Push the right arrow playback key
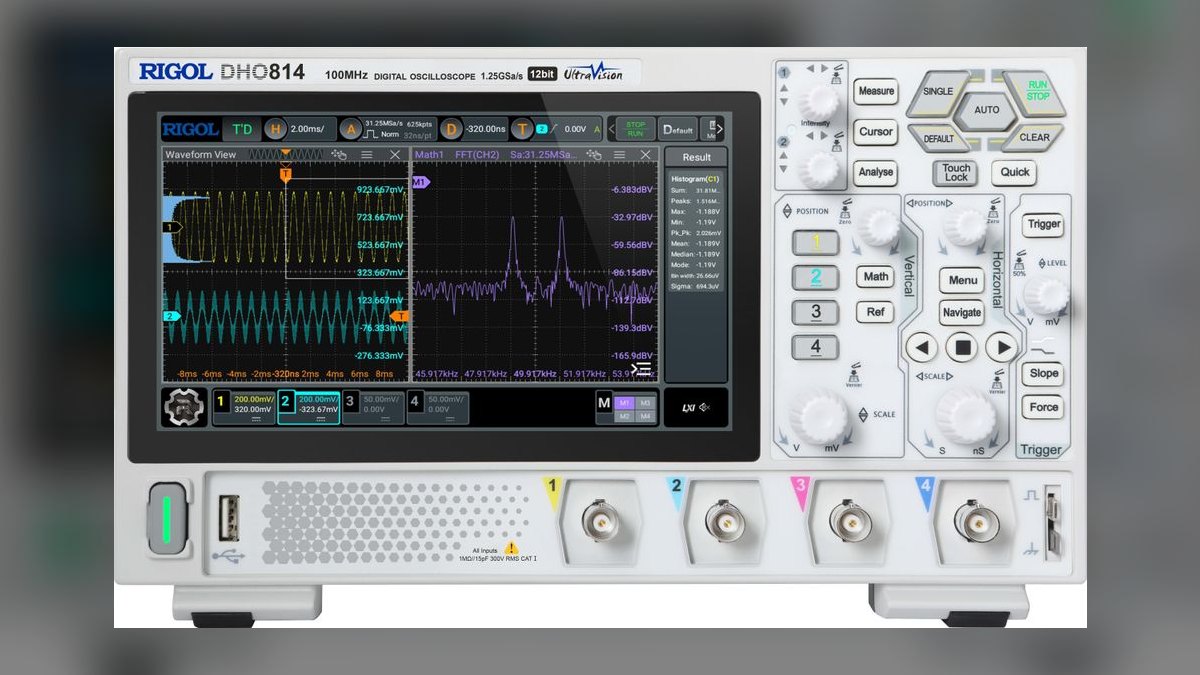The image size is (1200, 675). point(1001,348)
